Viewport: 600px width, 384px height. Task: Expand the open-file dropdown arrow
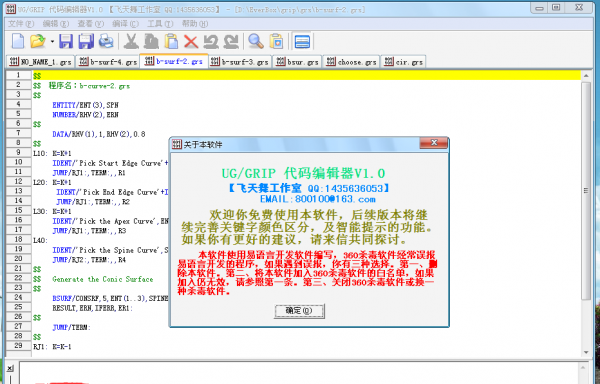click(52, 41)
